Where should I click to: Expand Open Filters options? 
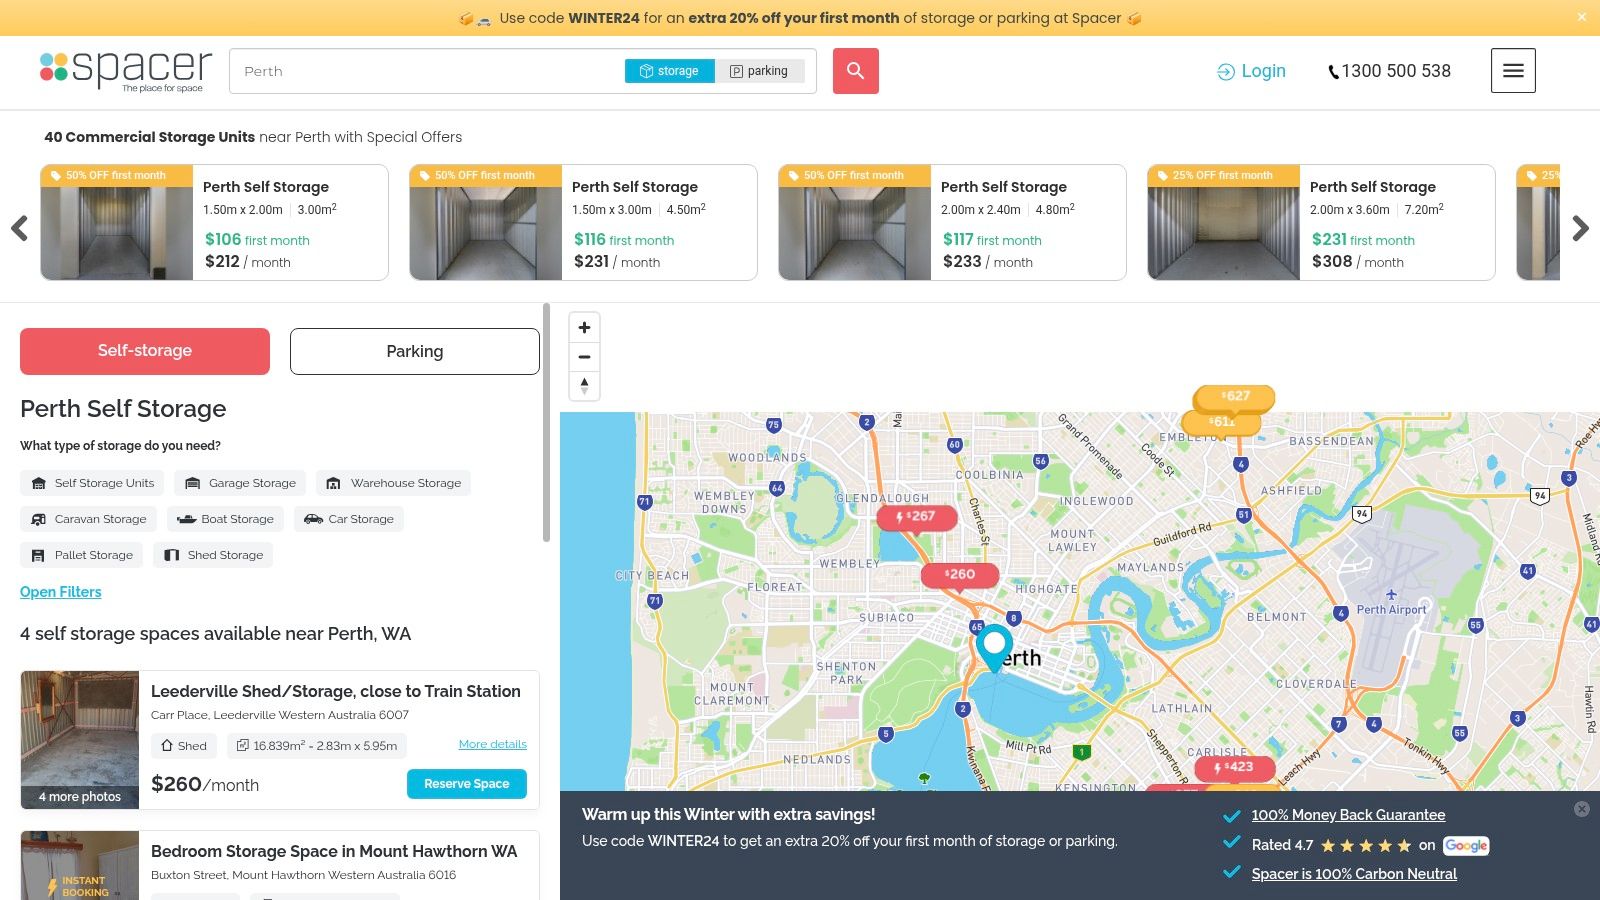click(60, 592)
